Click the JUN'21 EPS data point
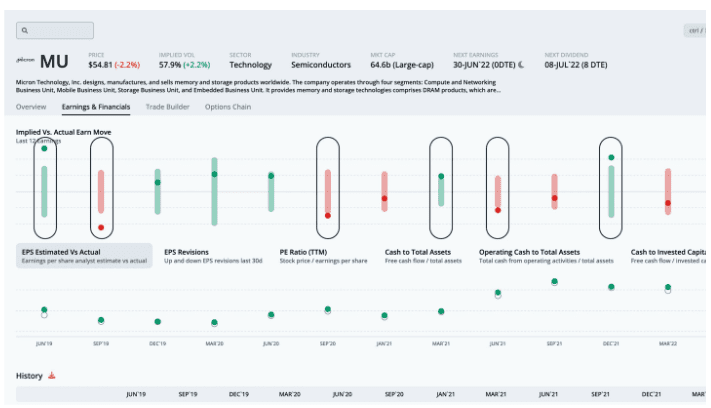 click(498, 293)
